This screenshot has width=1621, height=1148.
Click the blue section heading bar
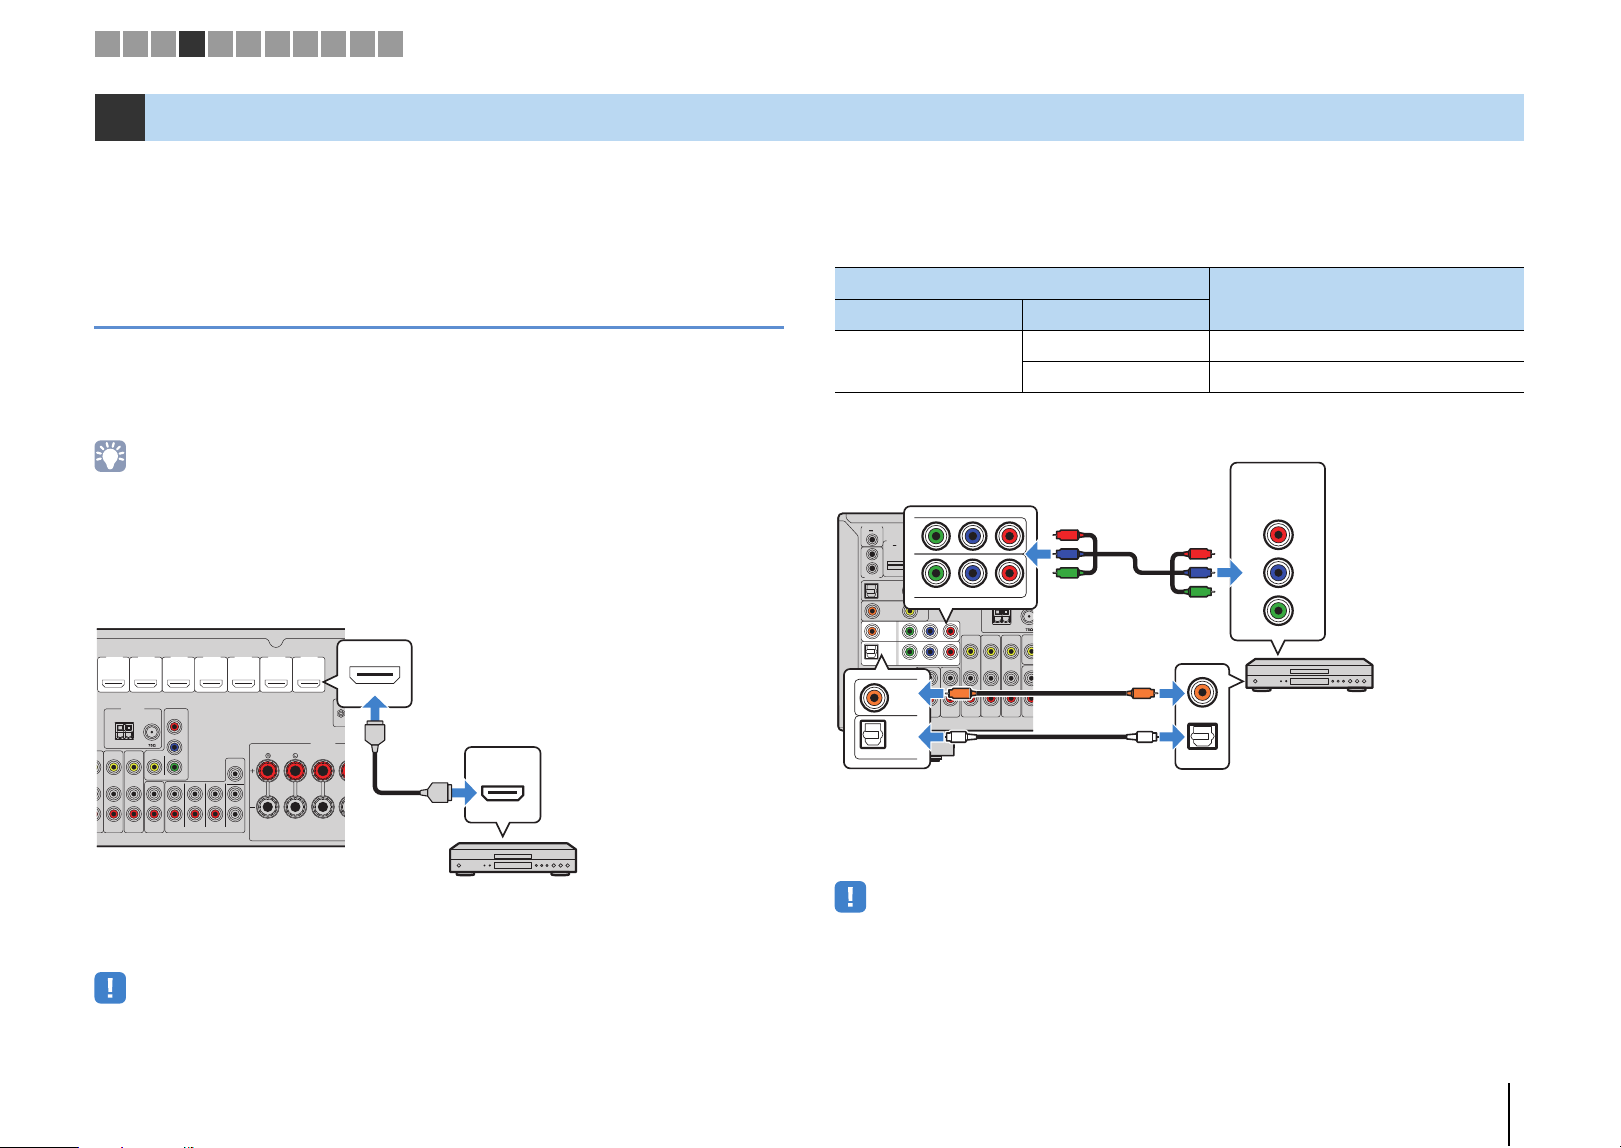pyautogui.click(x=834, y=117)
